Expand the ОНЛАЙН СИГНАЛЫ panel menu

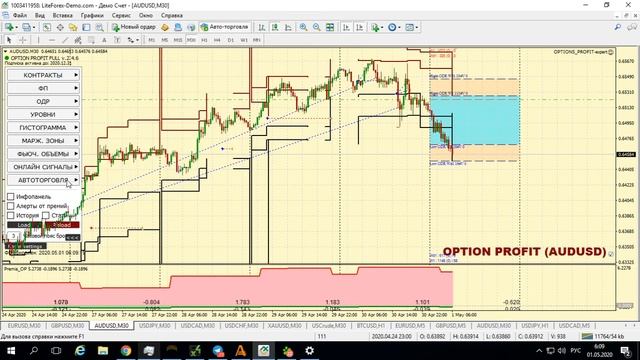(43, 167)
